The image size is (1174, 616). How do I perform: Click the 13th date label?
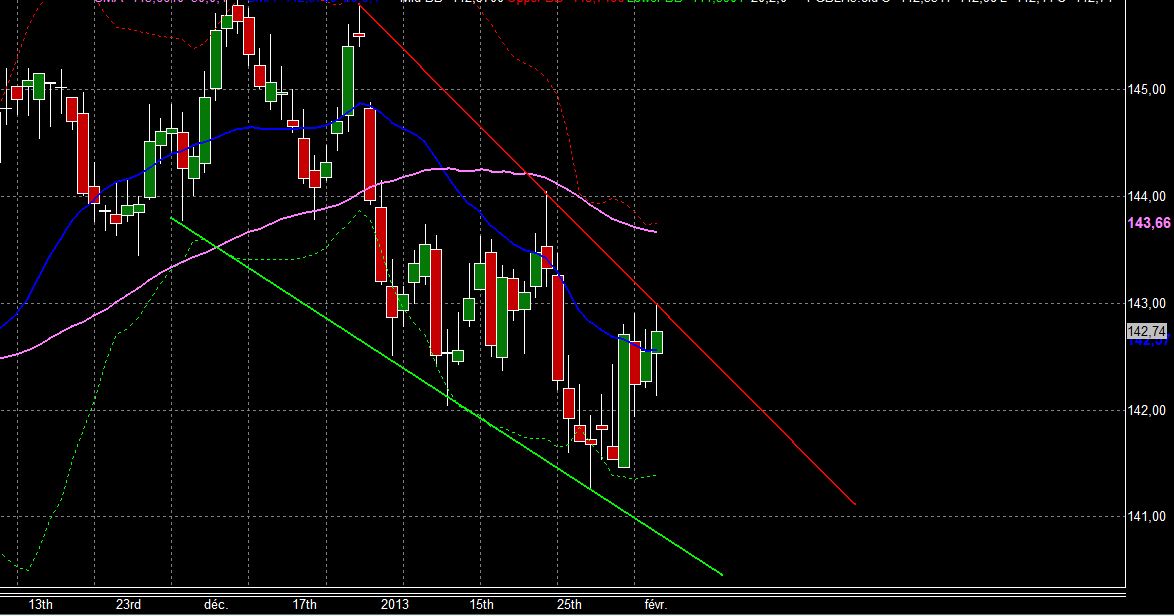pos(40,604)
